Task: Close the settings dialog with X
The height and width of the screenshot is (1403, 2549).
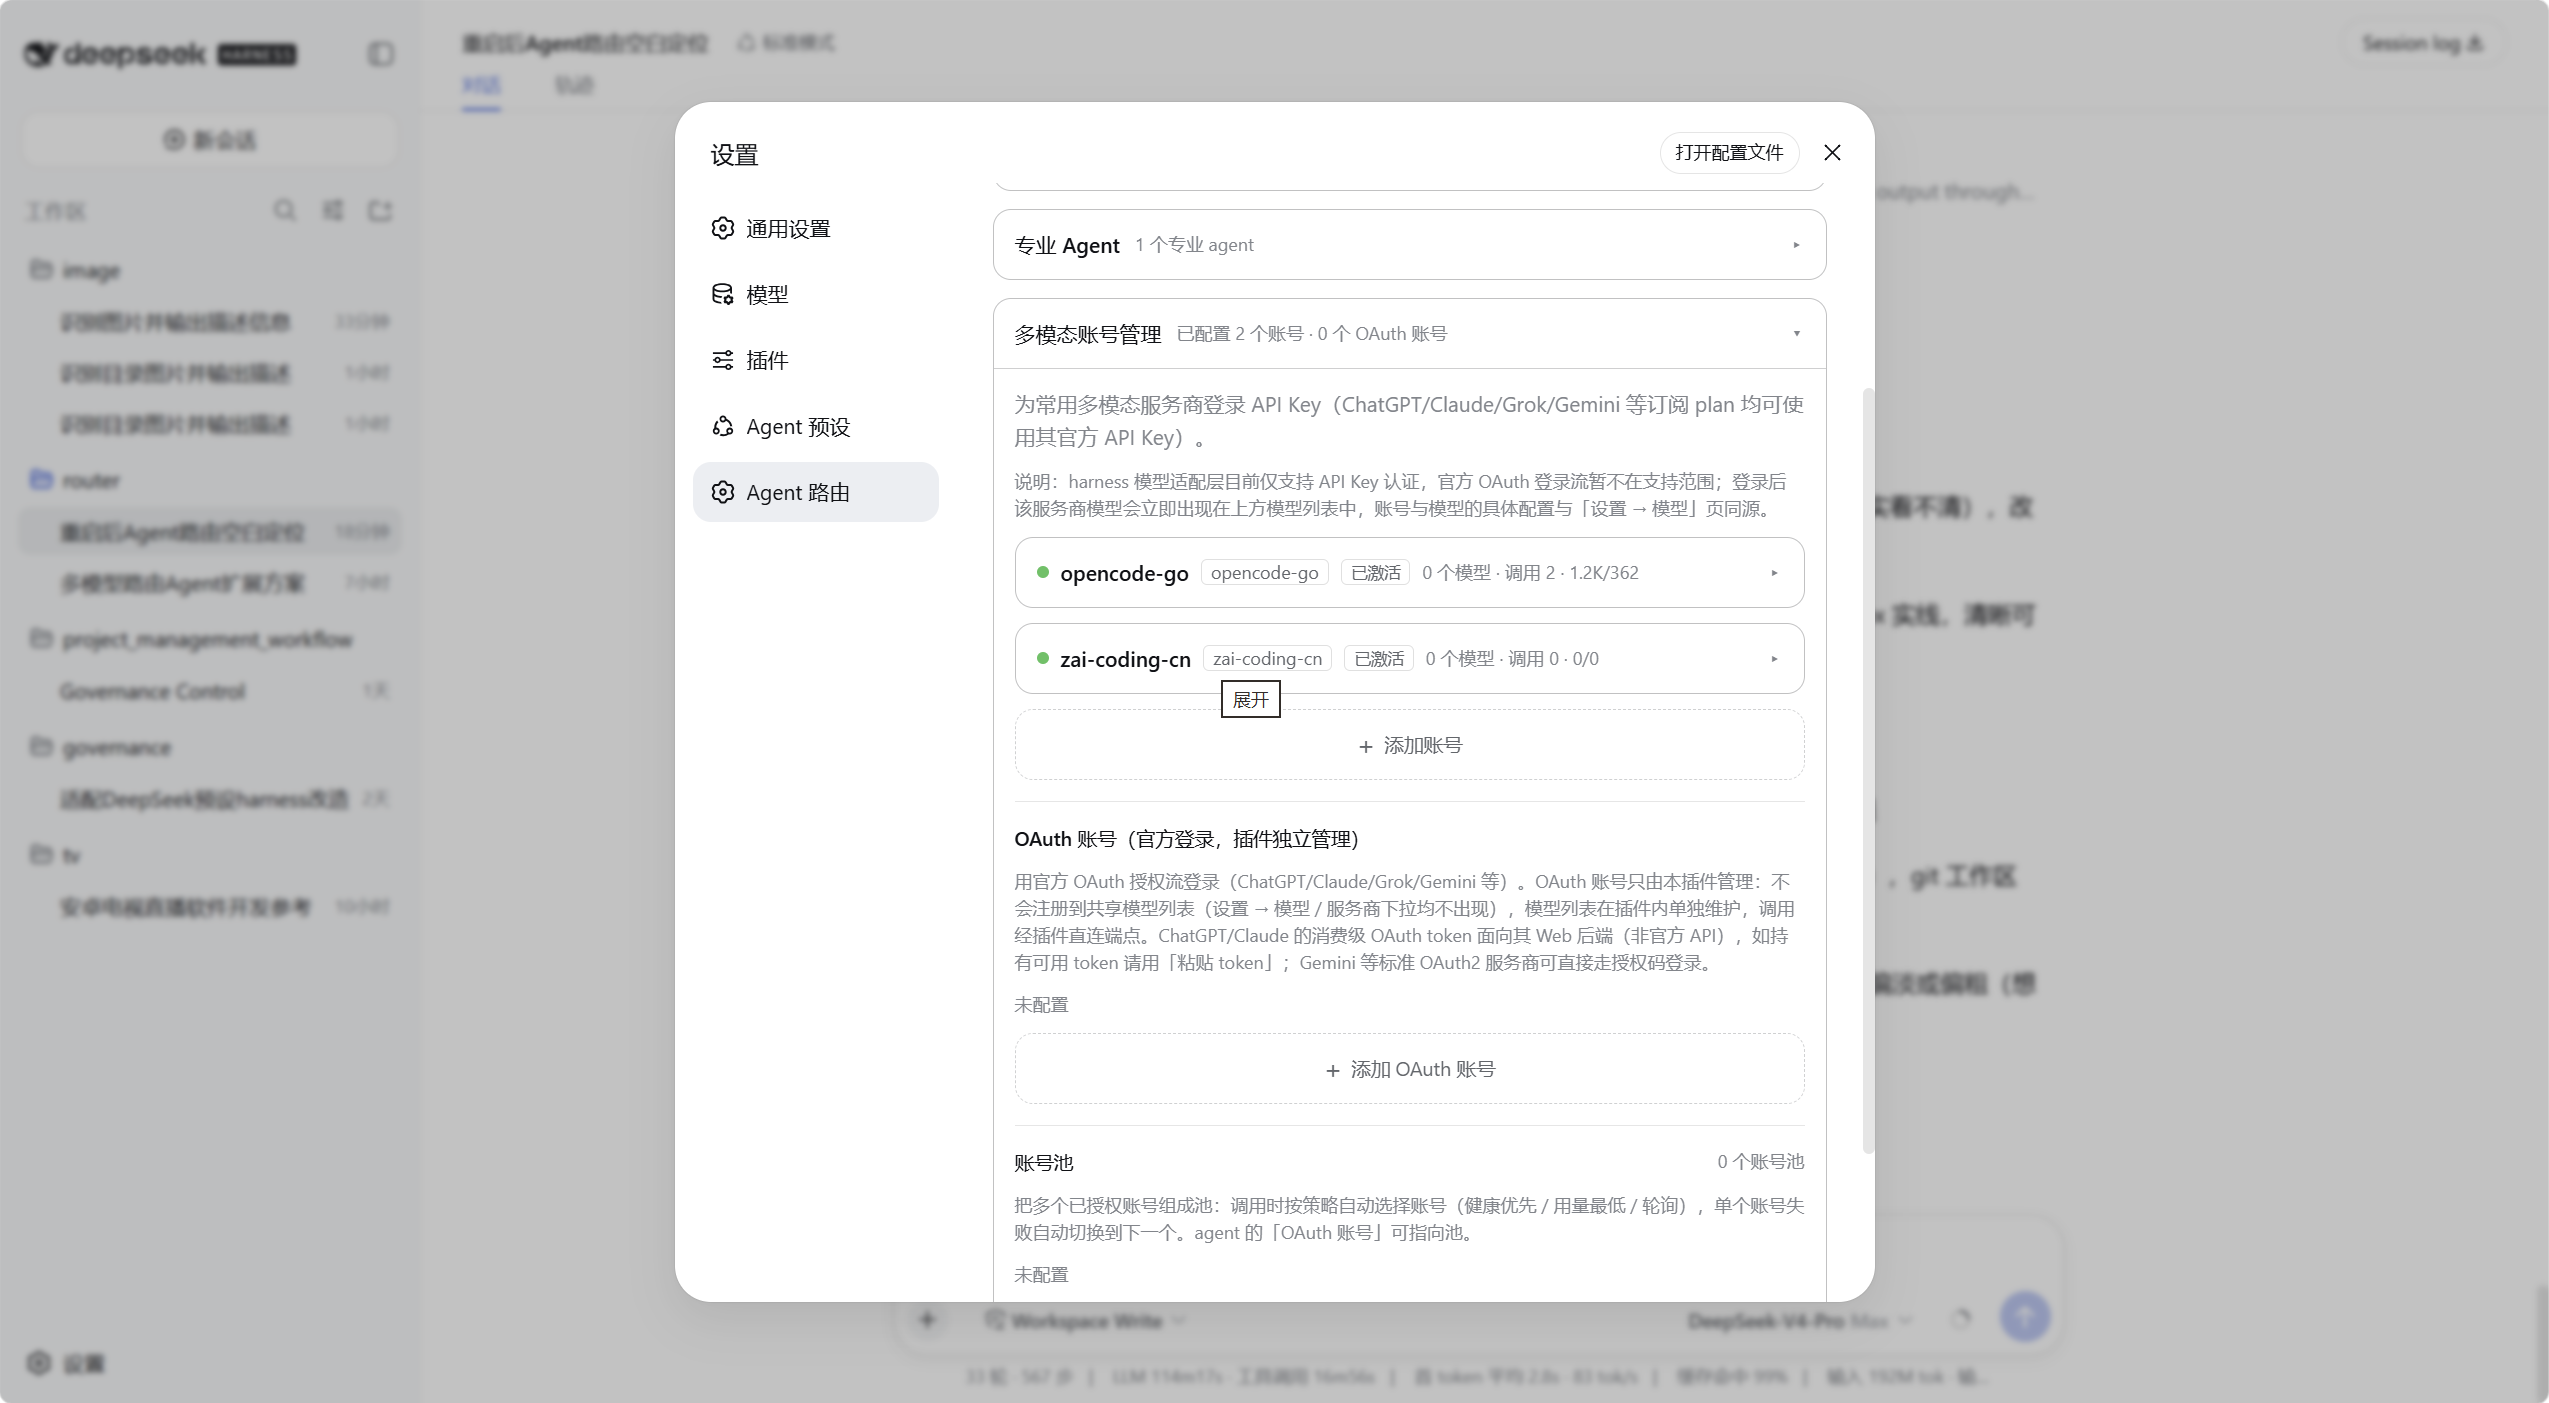Action: (x=1832, y=152)
